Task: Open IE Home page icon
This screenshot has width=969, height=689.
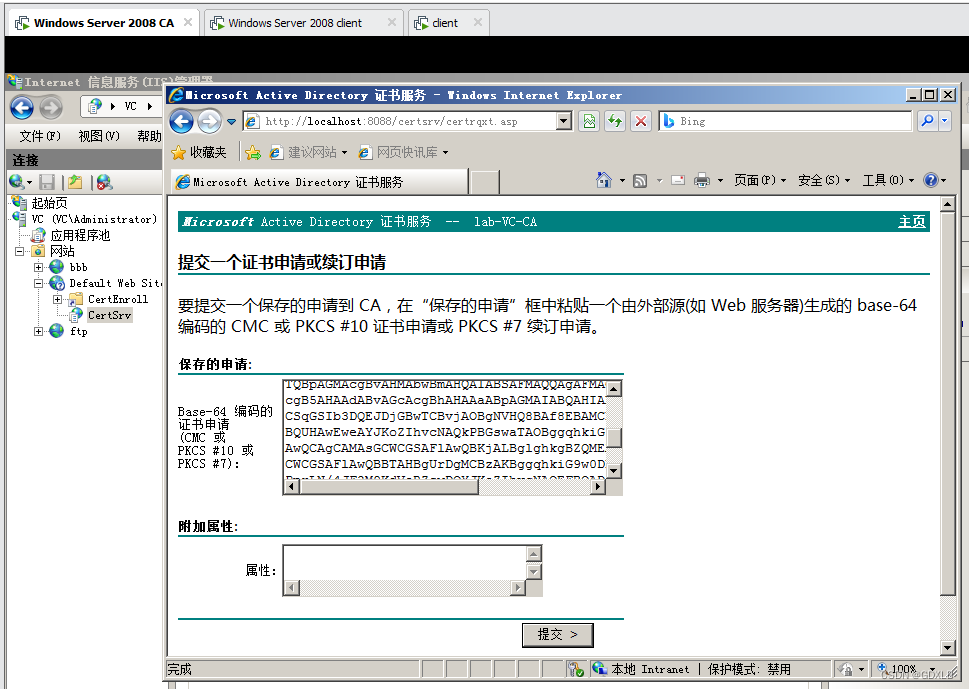Action: (604, 180)
